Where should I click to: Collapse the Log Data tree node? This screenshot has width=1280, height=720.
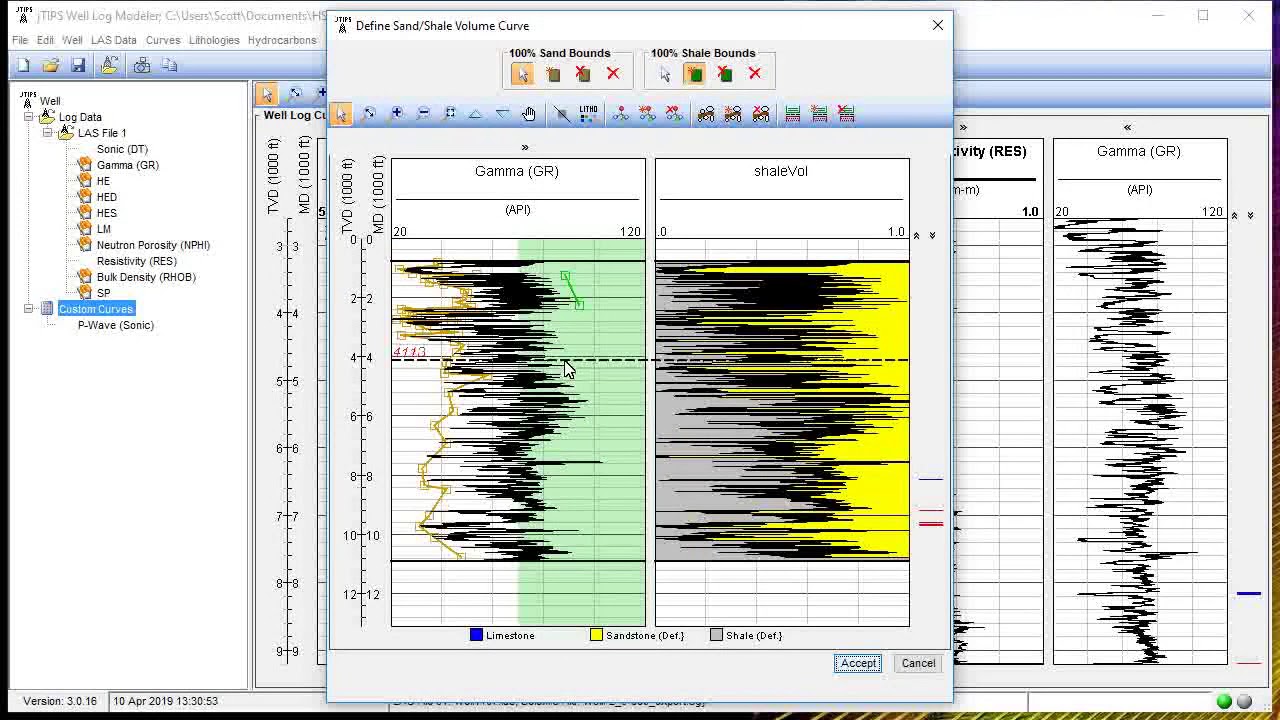29,117
